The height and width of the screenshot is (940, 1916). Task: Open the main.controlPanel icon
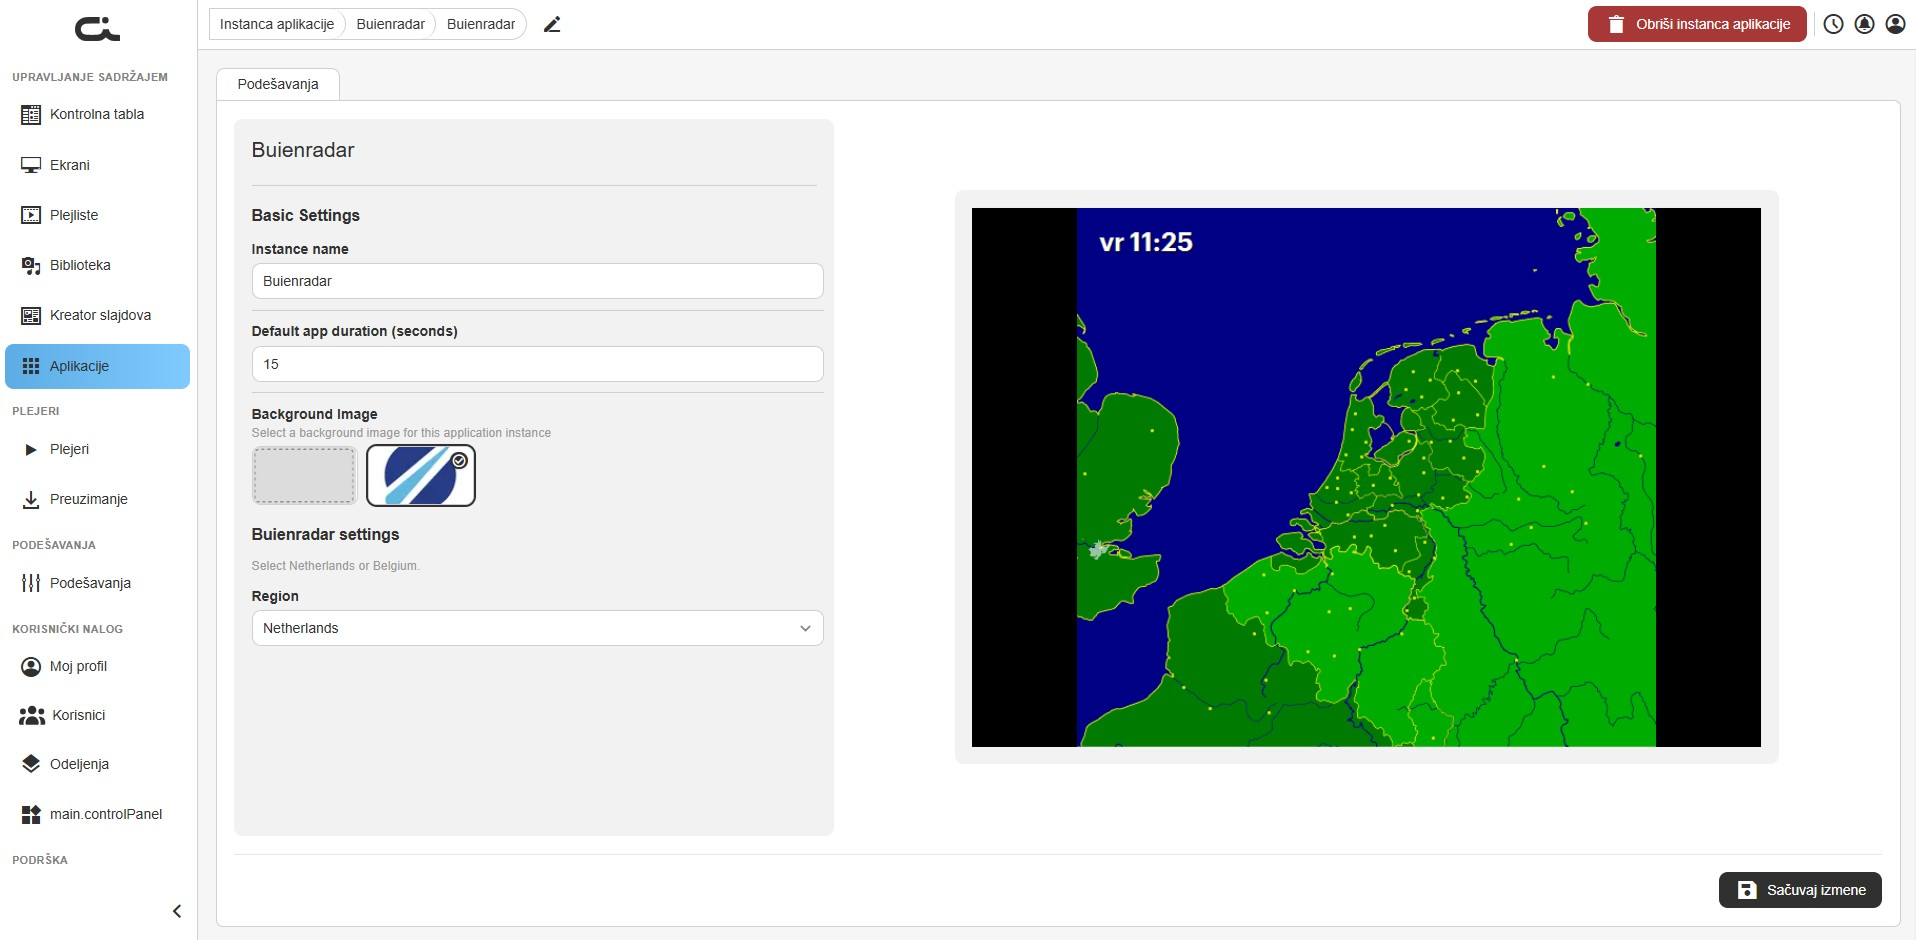click(31, 814)
